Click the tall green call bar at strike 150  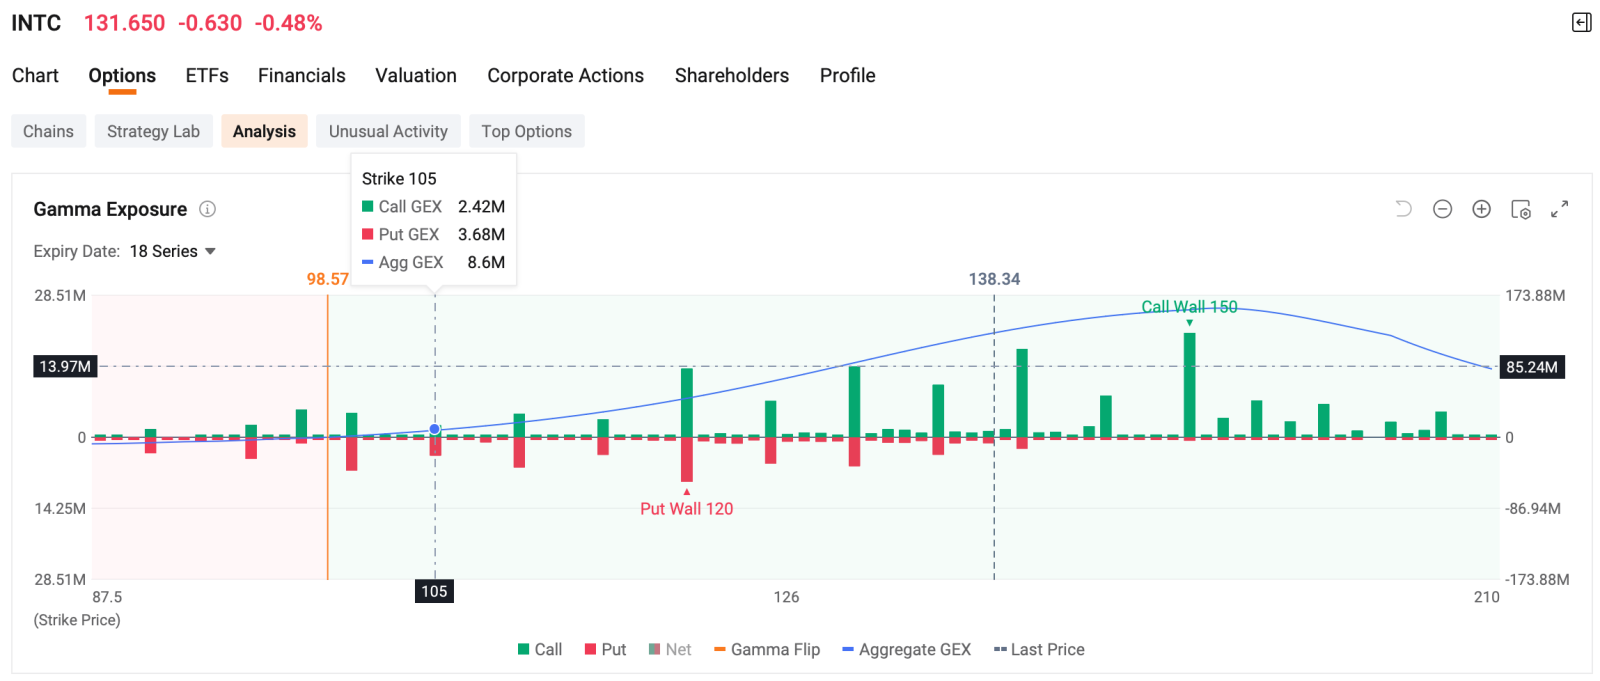click(x=1189, y=384)
